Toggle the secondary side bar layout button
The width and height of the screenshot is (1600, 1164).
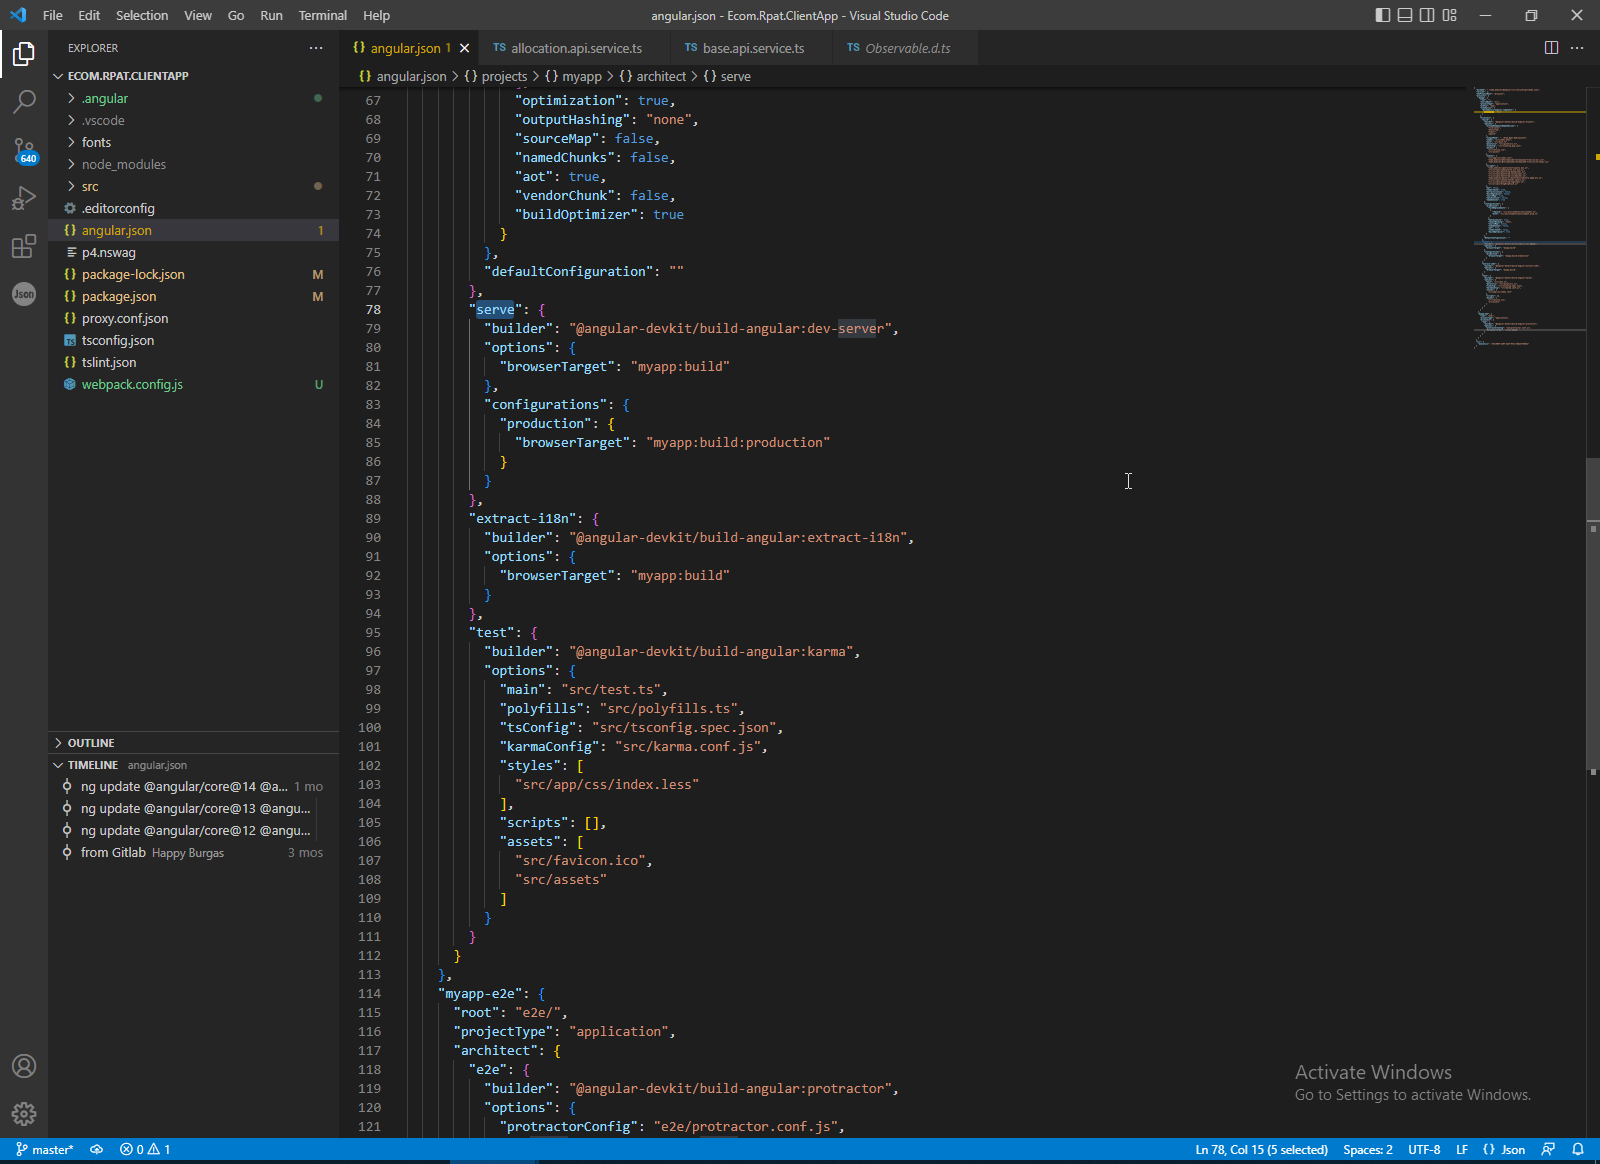coord(1427,15)
